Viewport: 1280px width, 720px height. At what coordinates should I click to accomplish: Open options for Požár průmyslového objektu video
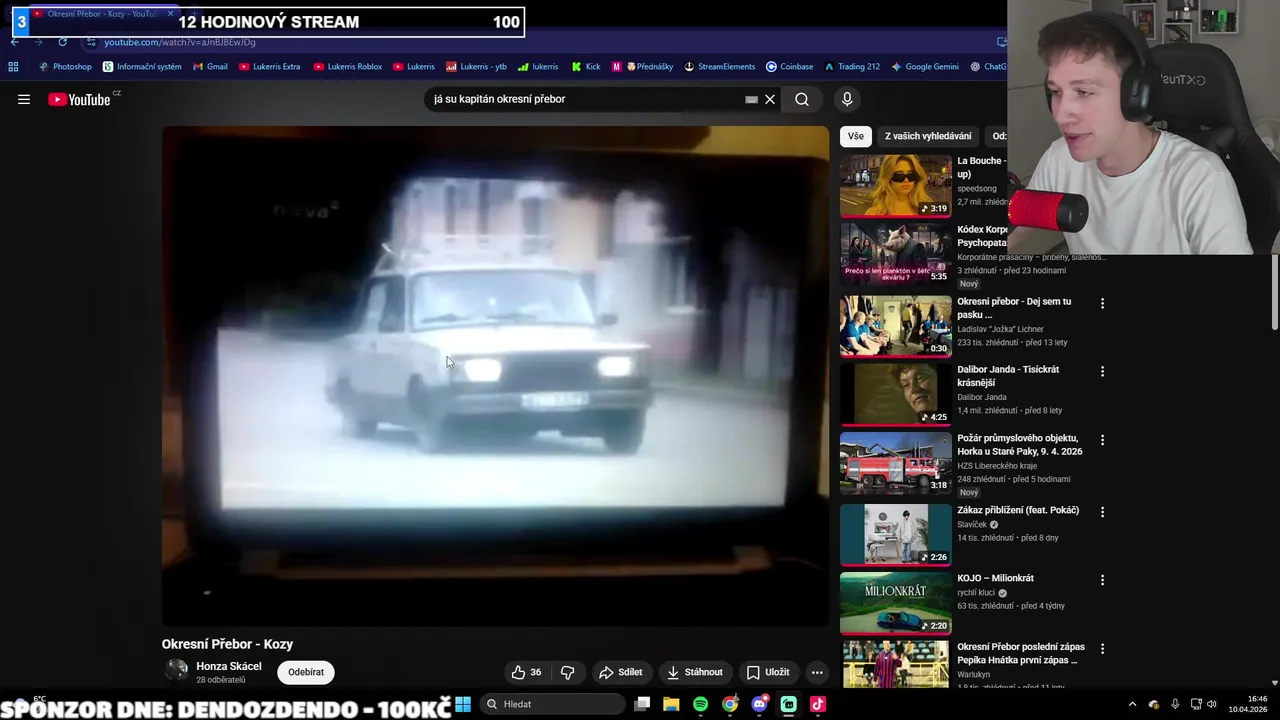(1102, 440)
